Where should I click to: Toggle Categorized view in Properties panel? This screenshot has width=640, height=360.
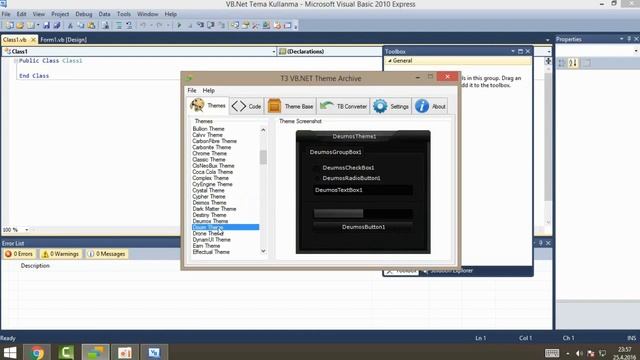click(x=562, y=63)
